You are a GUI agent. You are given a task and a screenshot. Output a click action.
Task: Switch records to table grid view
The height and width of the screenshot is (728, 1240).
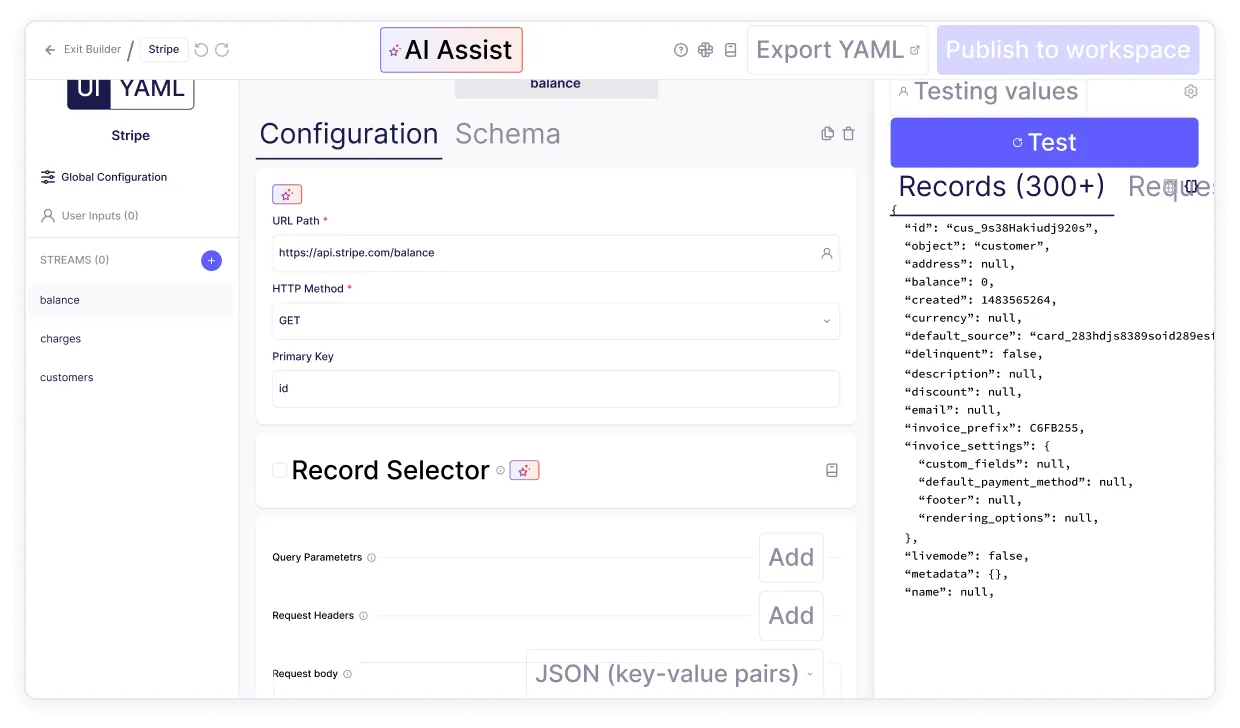(x=1170, y=187)
